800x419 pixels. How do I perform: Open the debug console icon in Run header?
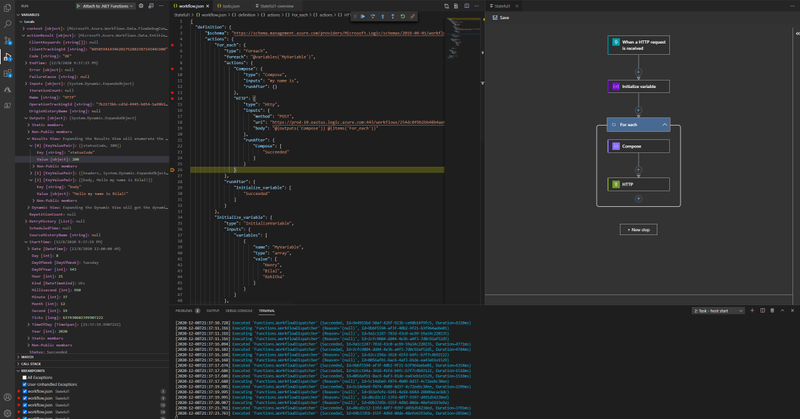[151, 6]
